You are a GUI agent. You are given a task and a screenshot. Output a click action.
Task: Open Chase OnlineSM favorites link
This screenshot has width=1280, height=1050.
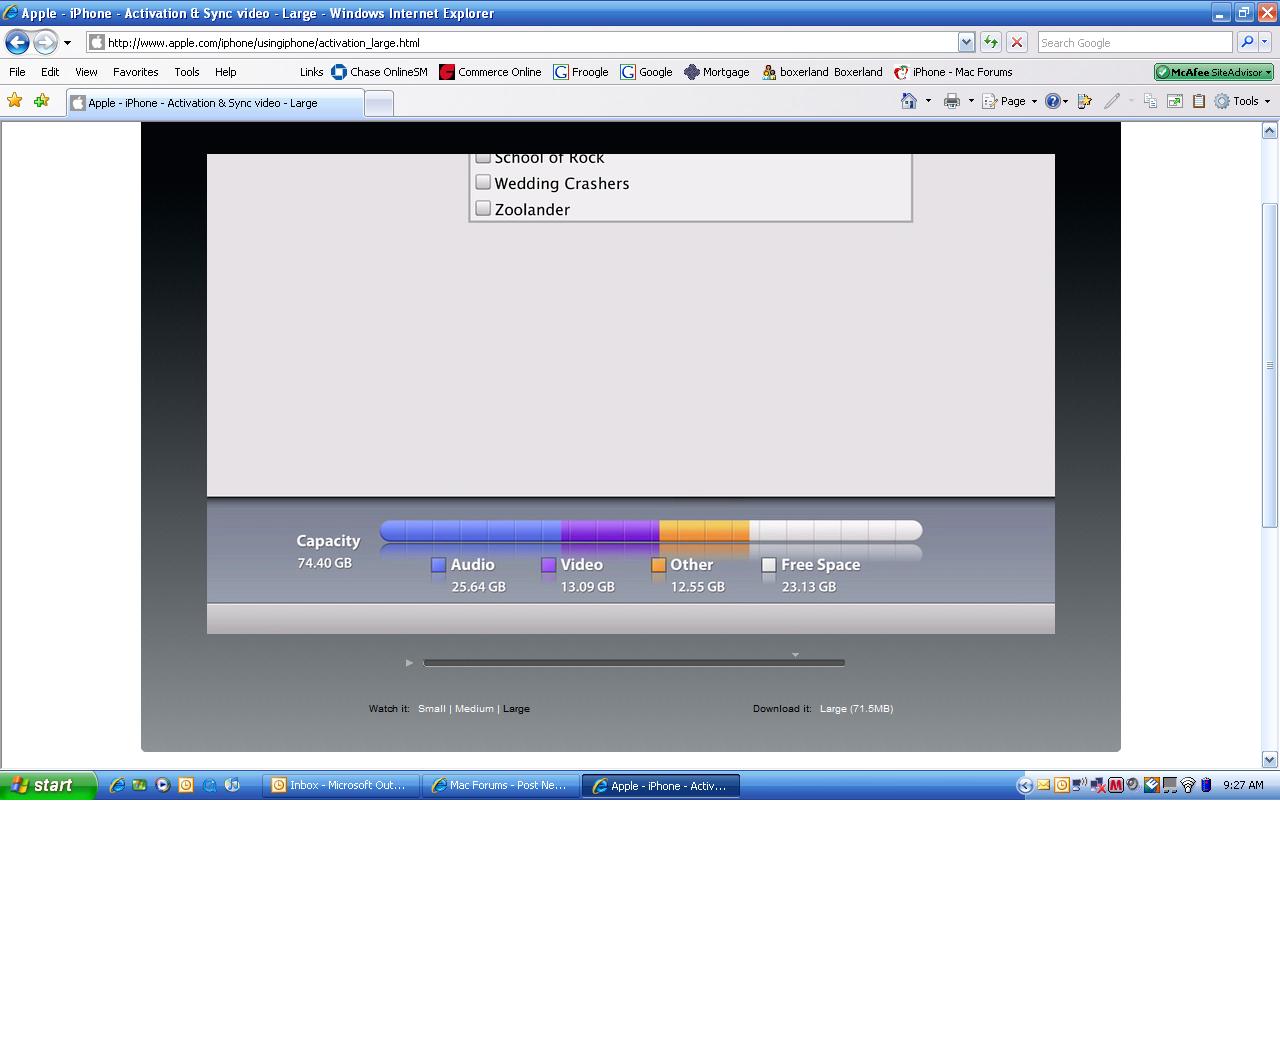pyautogui.click(x=379, y=72)
